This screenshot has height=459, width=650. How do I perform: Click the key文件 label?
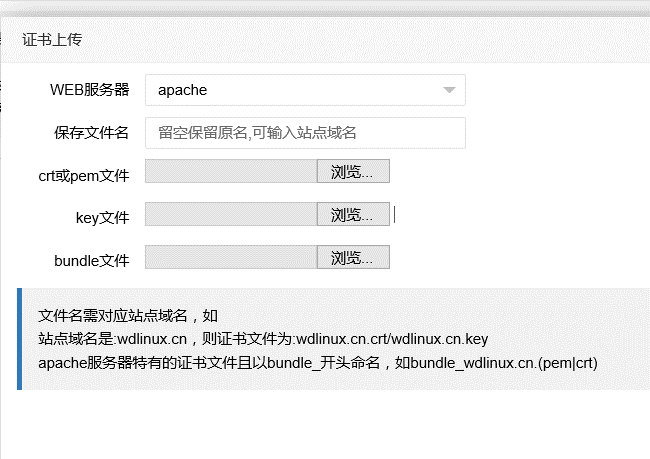103,218
